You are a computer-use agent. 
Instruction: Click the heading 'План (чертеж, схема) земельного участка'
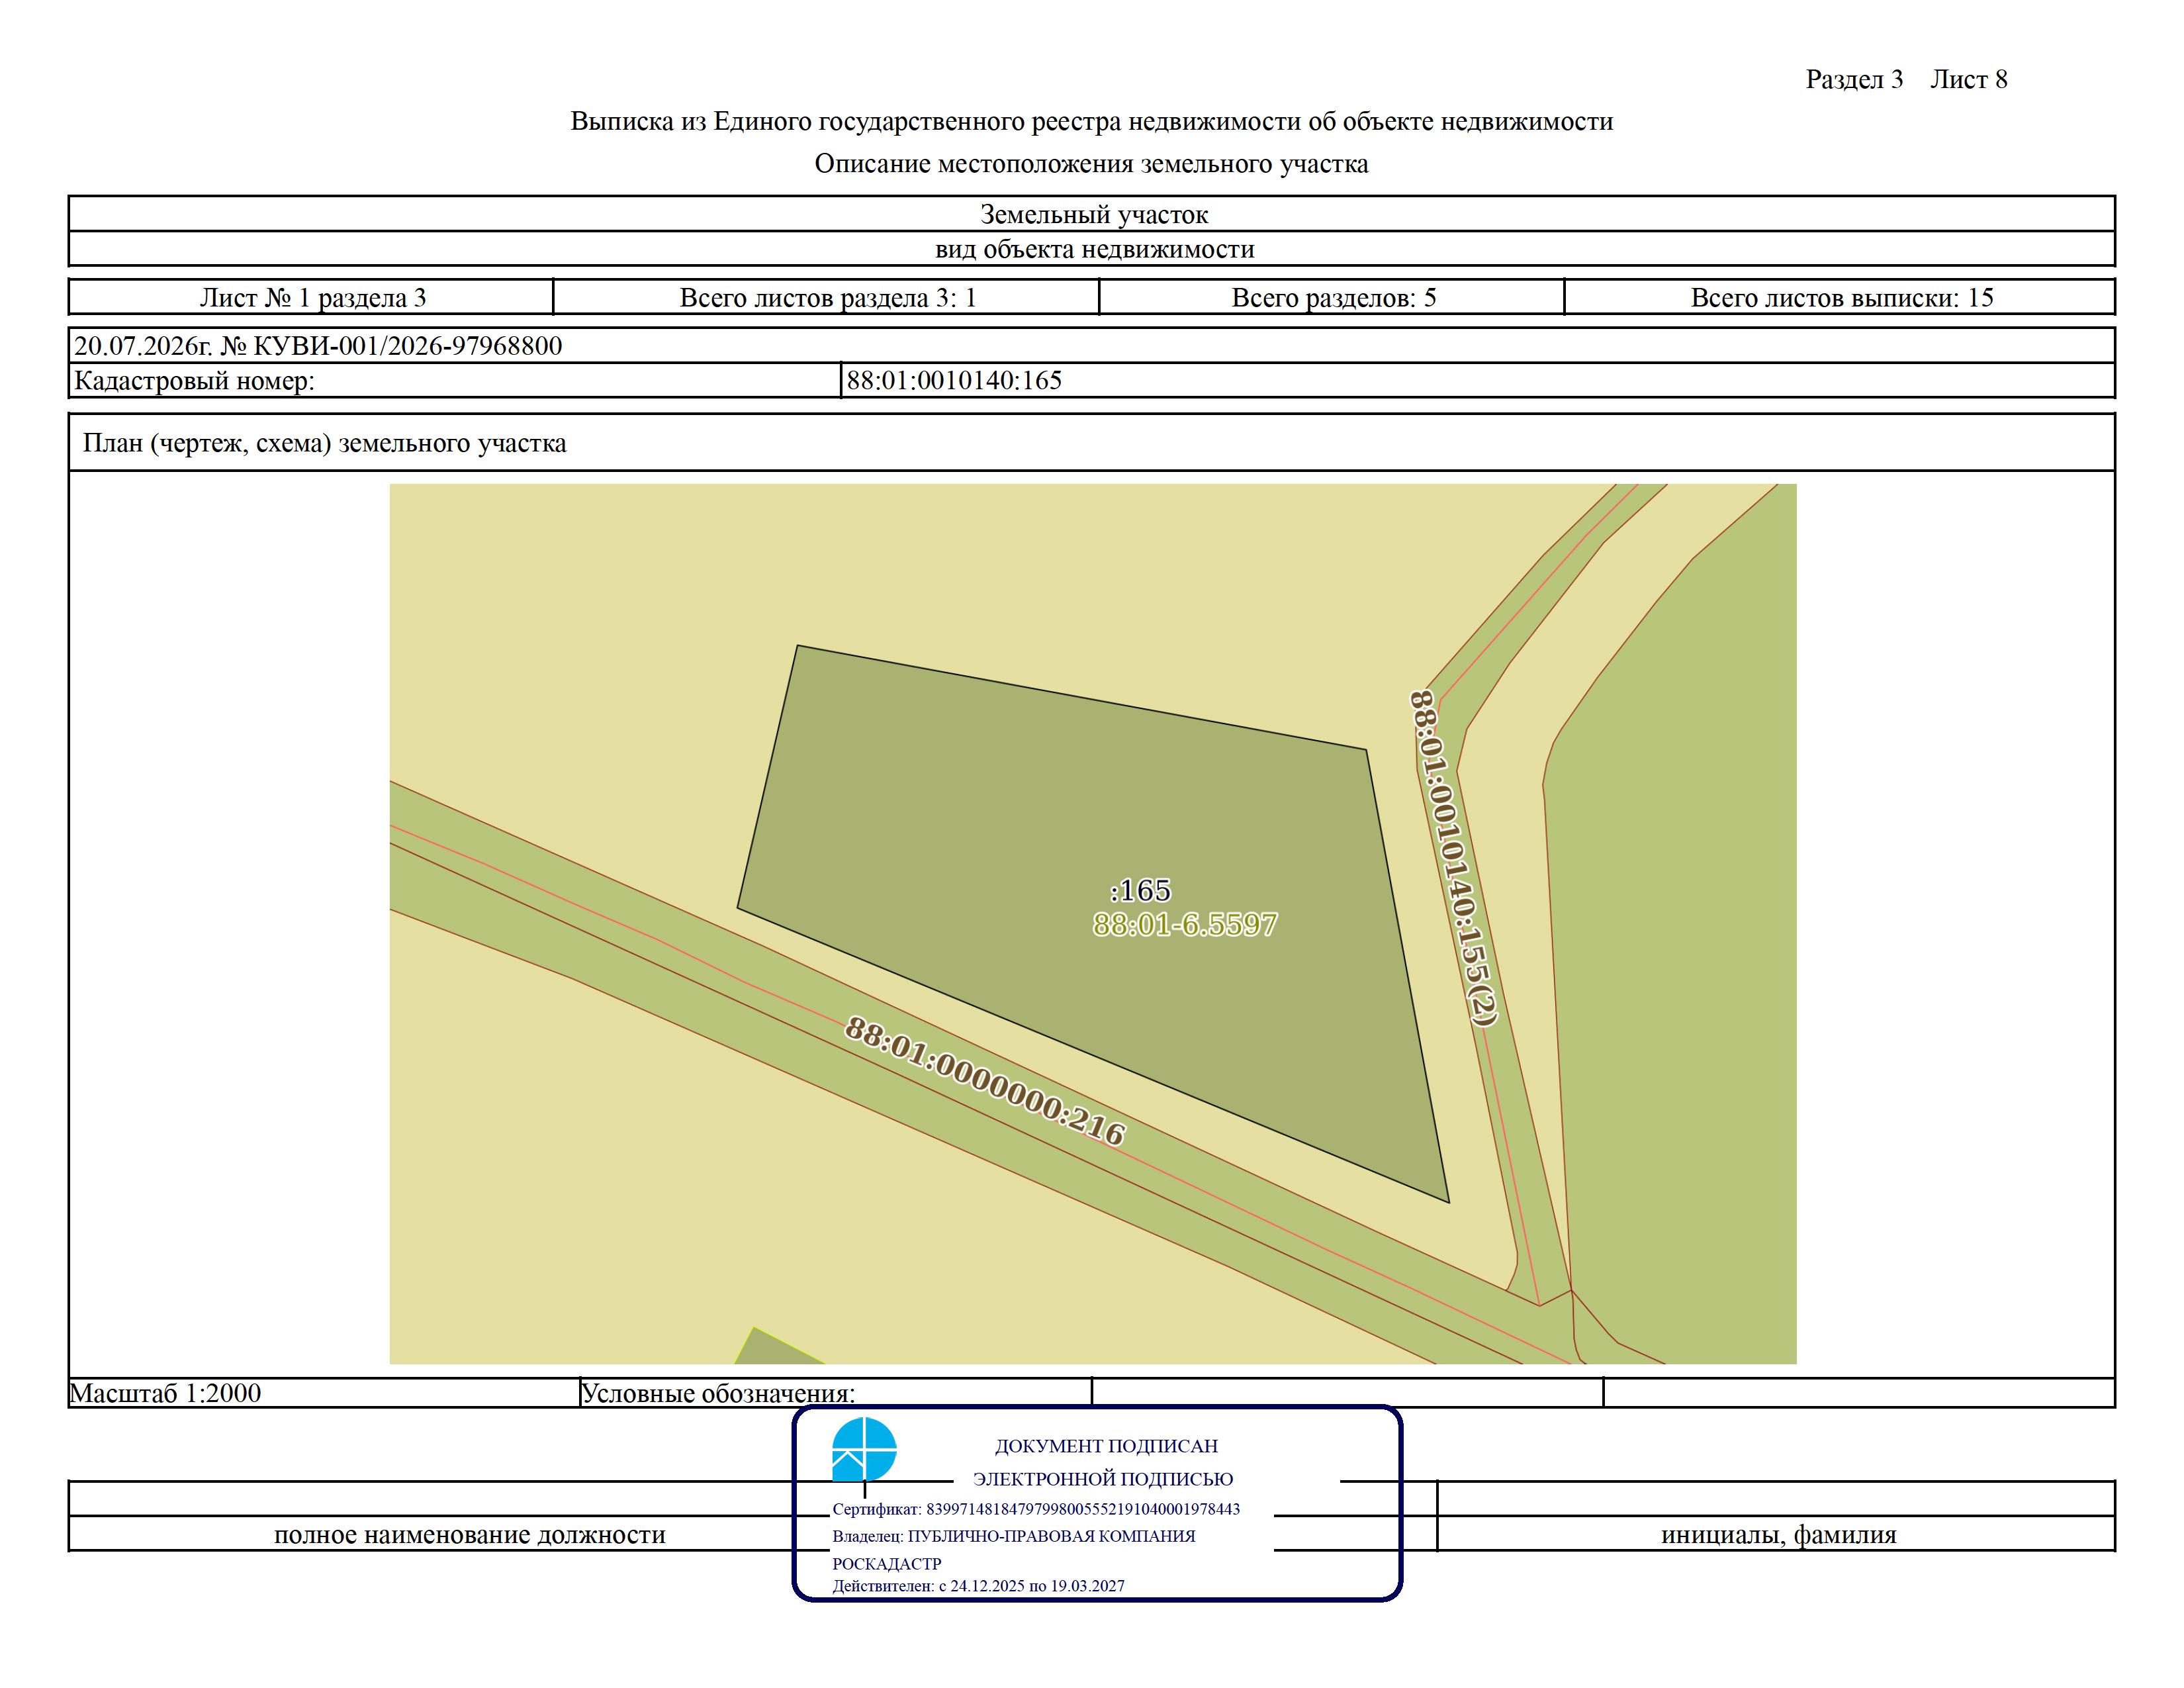pos(324,443)
